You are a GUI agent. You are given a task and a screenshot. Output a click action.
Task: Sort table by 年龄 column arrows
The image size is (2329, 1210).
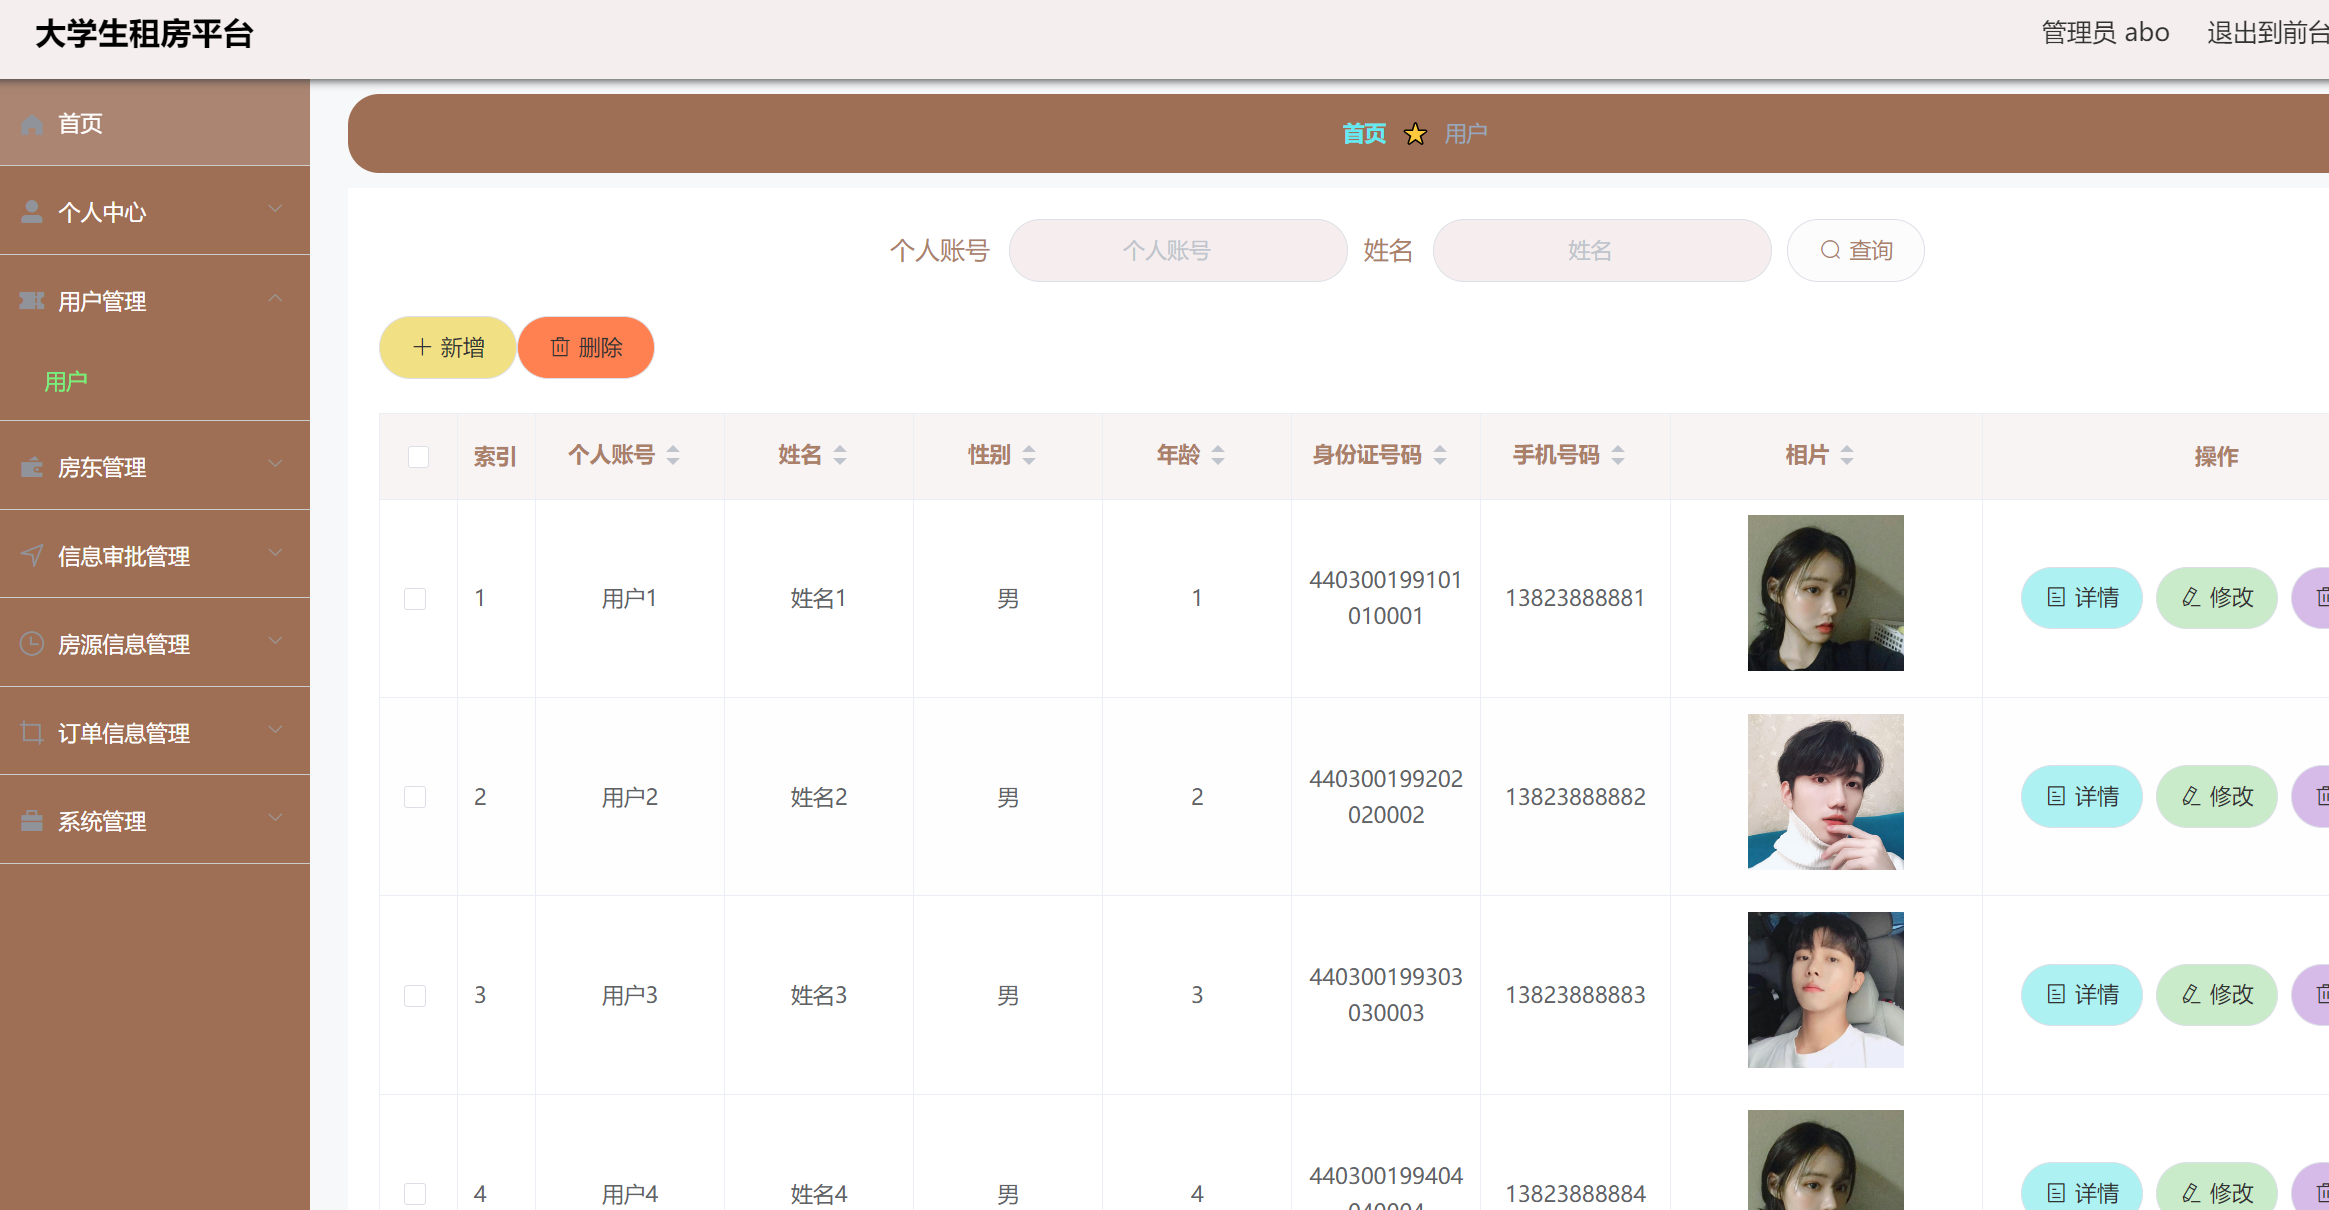pyautogui.click(x=1217, y=455)
